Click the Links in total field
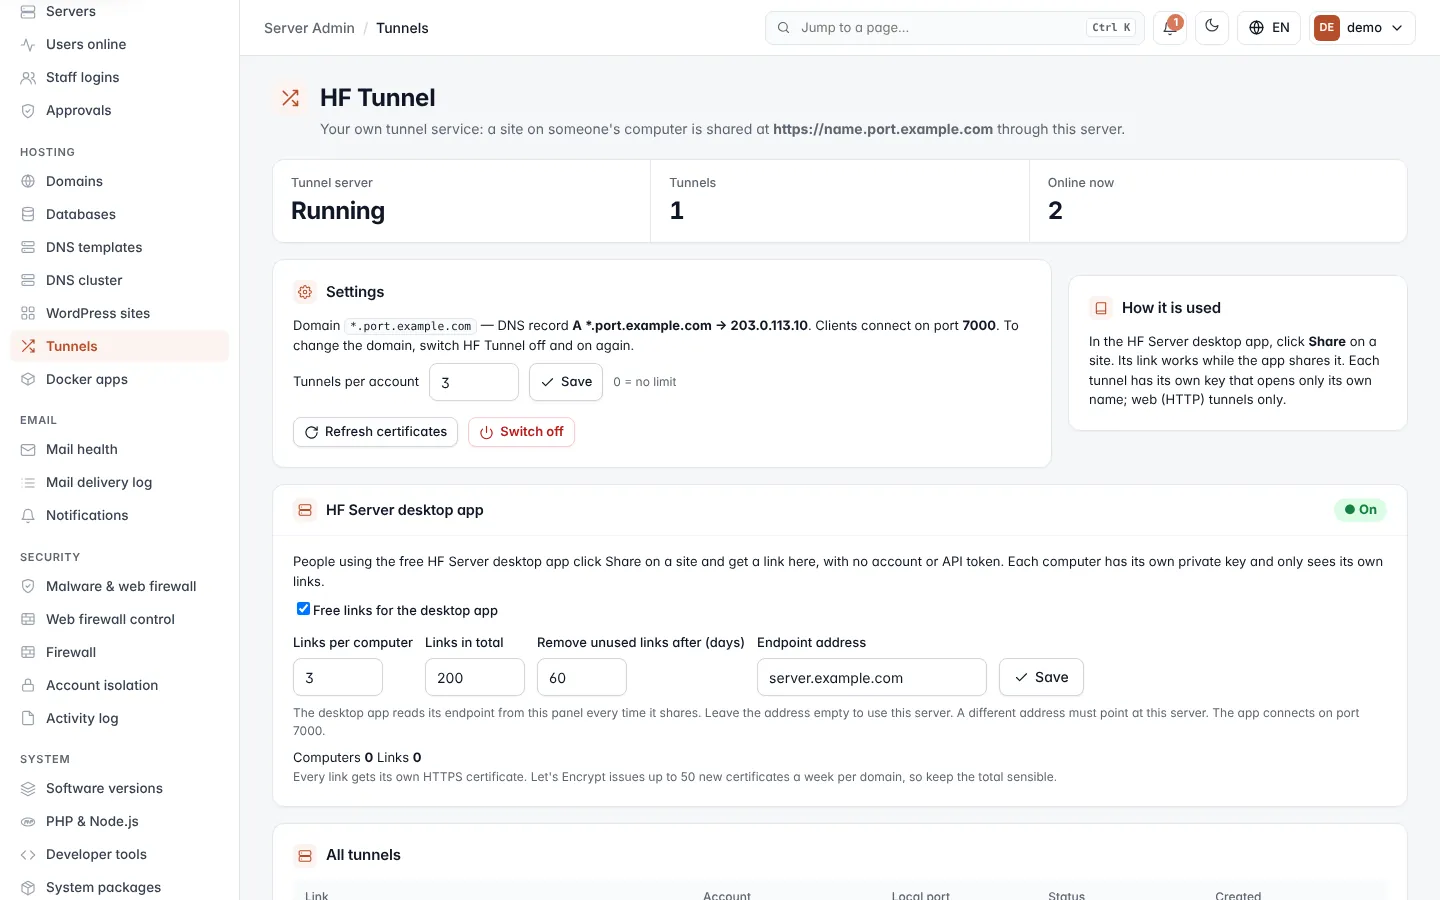1440x900 pixels. point(475,677)
